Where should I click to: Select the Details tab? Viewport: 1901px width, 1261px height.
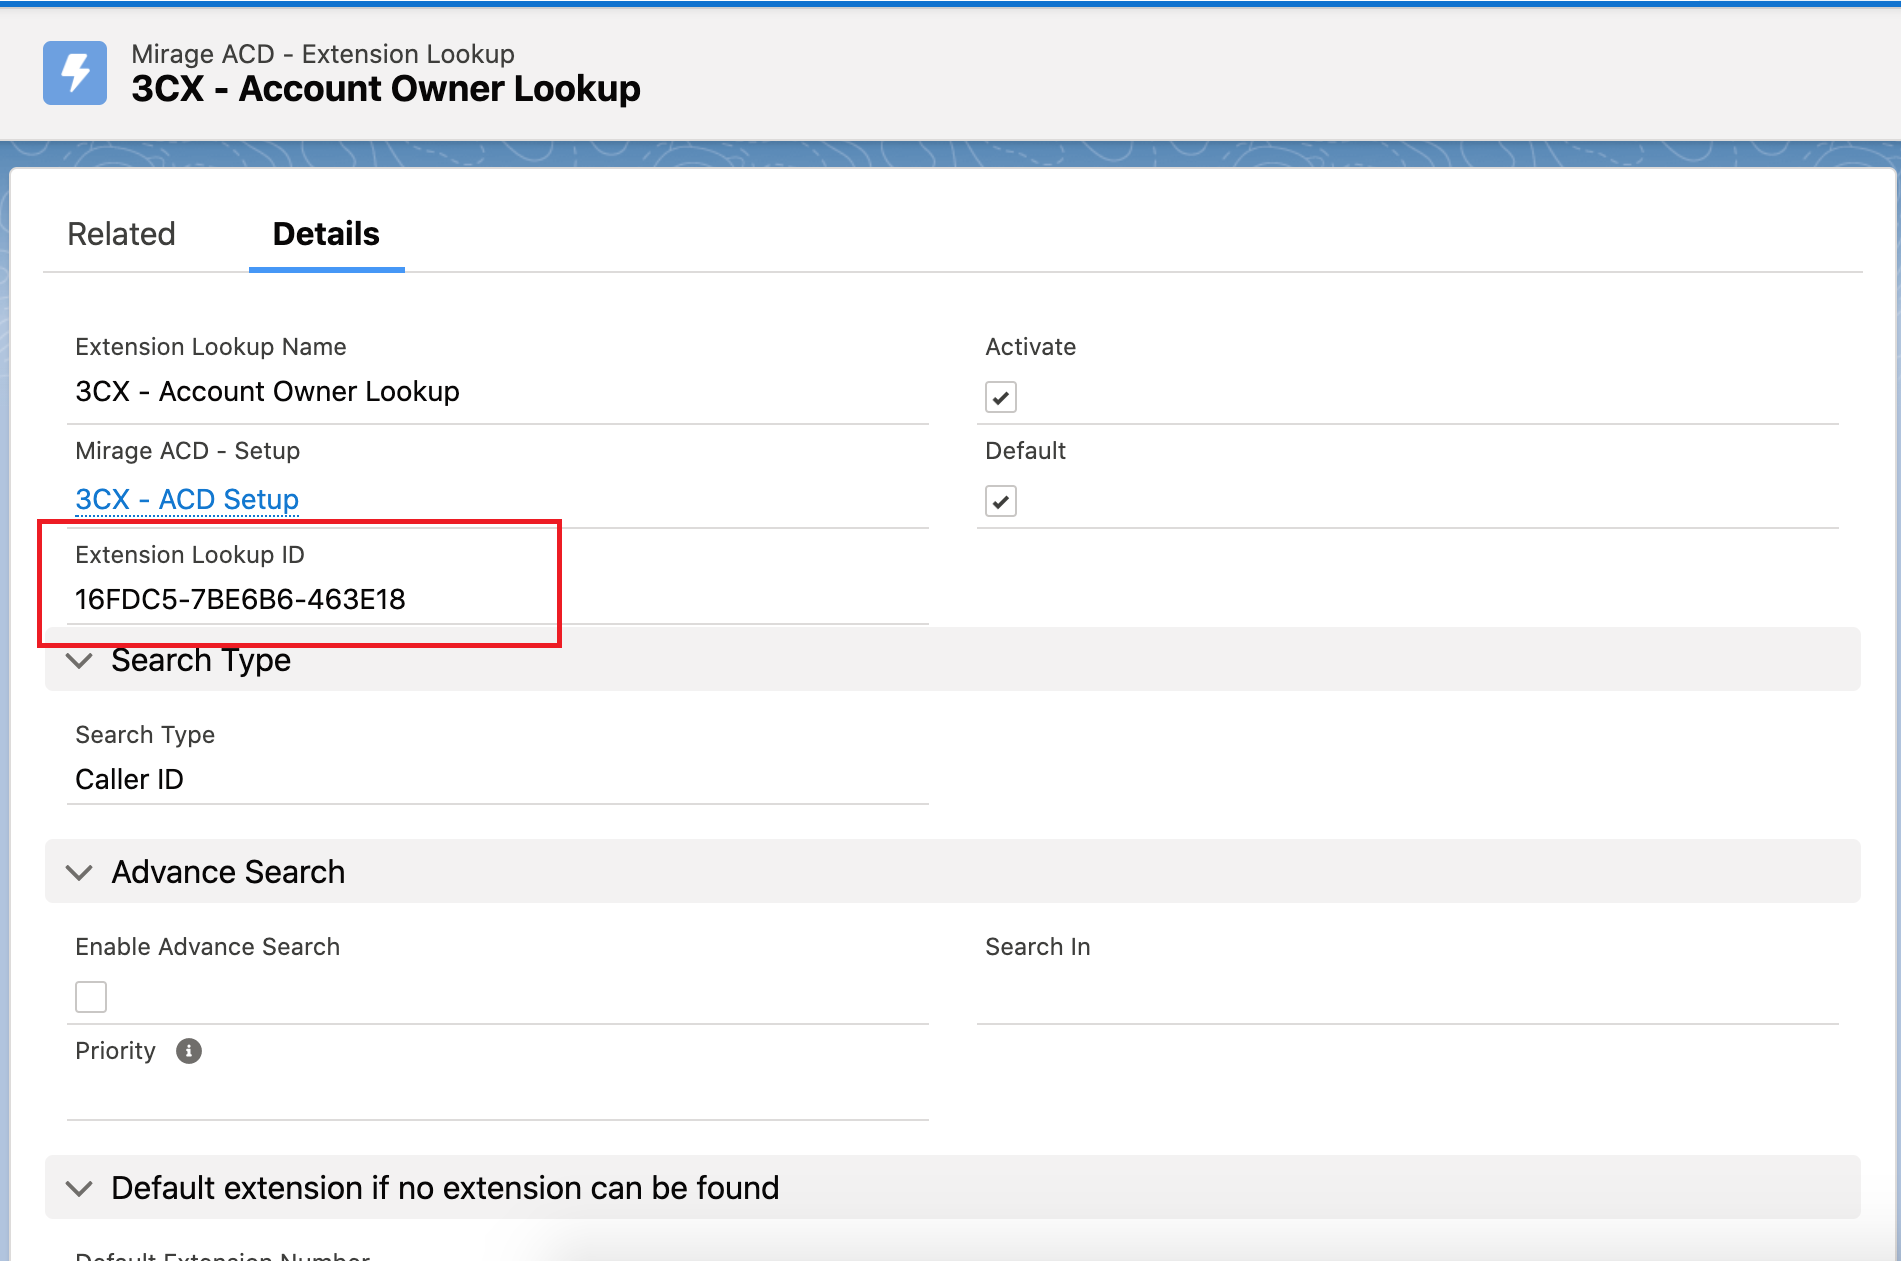(326, 234)
